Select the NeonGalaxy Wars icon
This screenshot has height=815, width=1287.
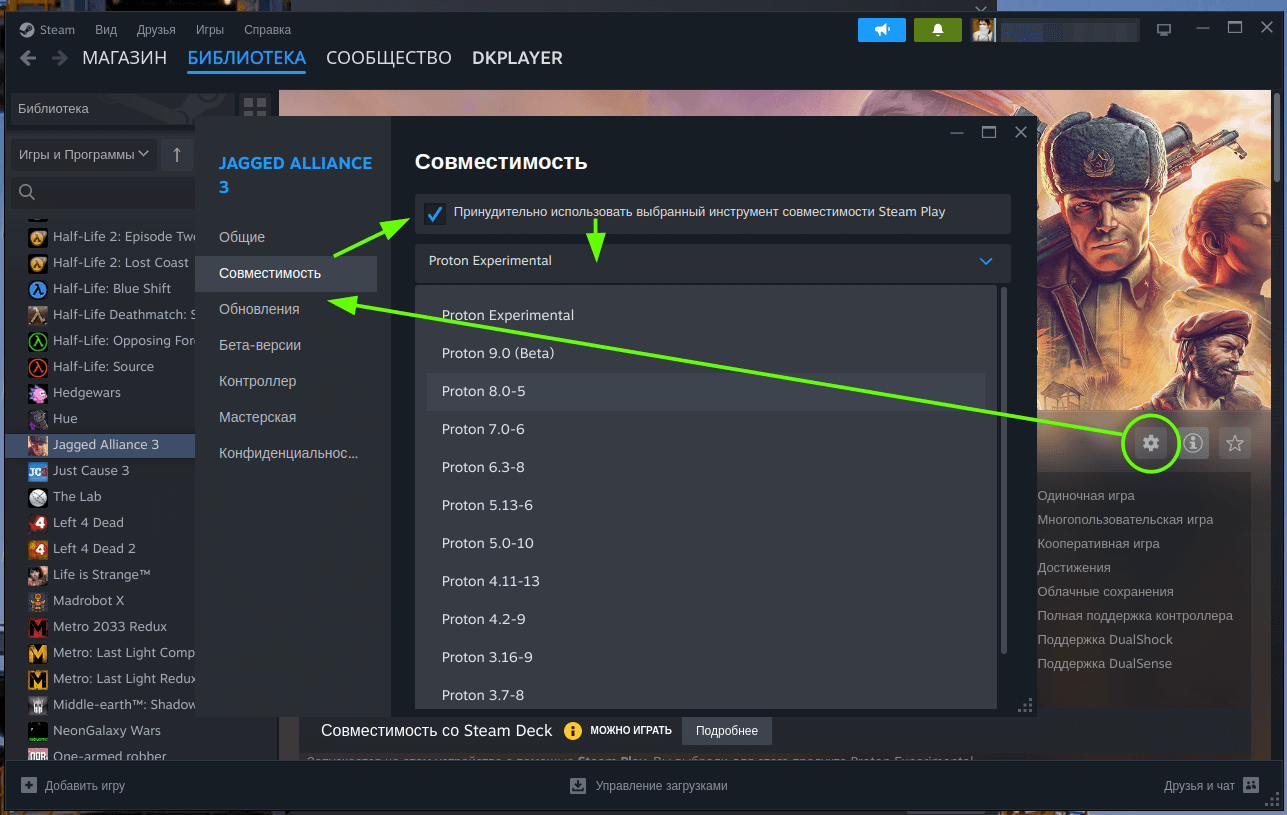click(x=38, y=731)
